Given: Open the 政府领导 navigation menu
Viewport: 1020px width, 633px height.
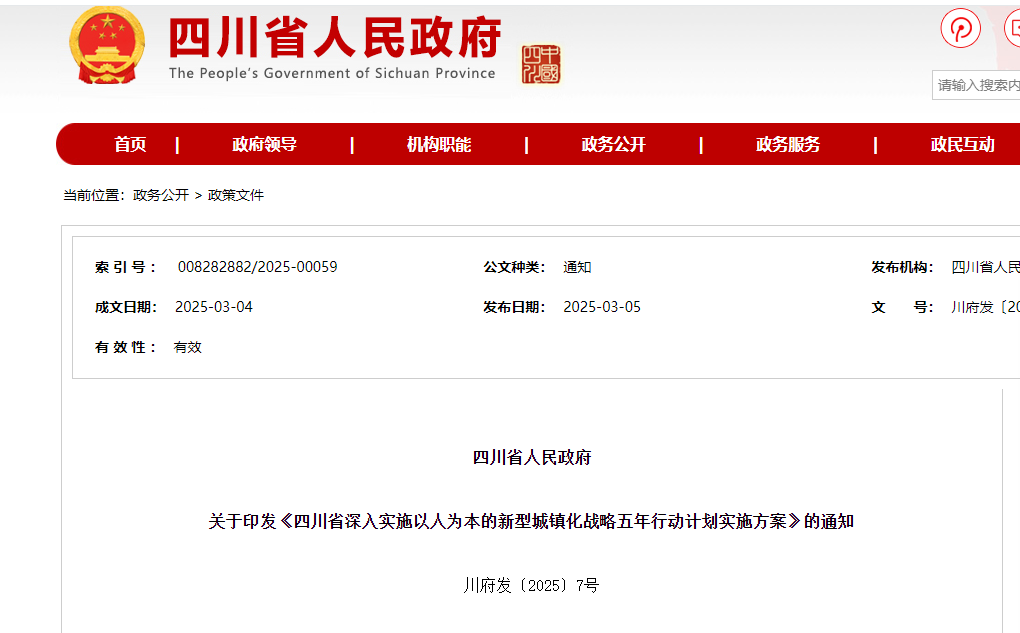Looking at the screenshot, I should [264, 145].
